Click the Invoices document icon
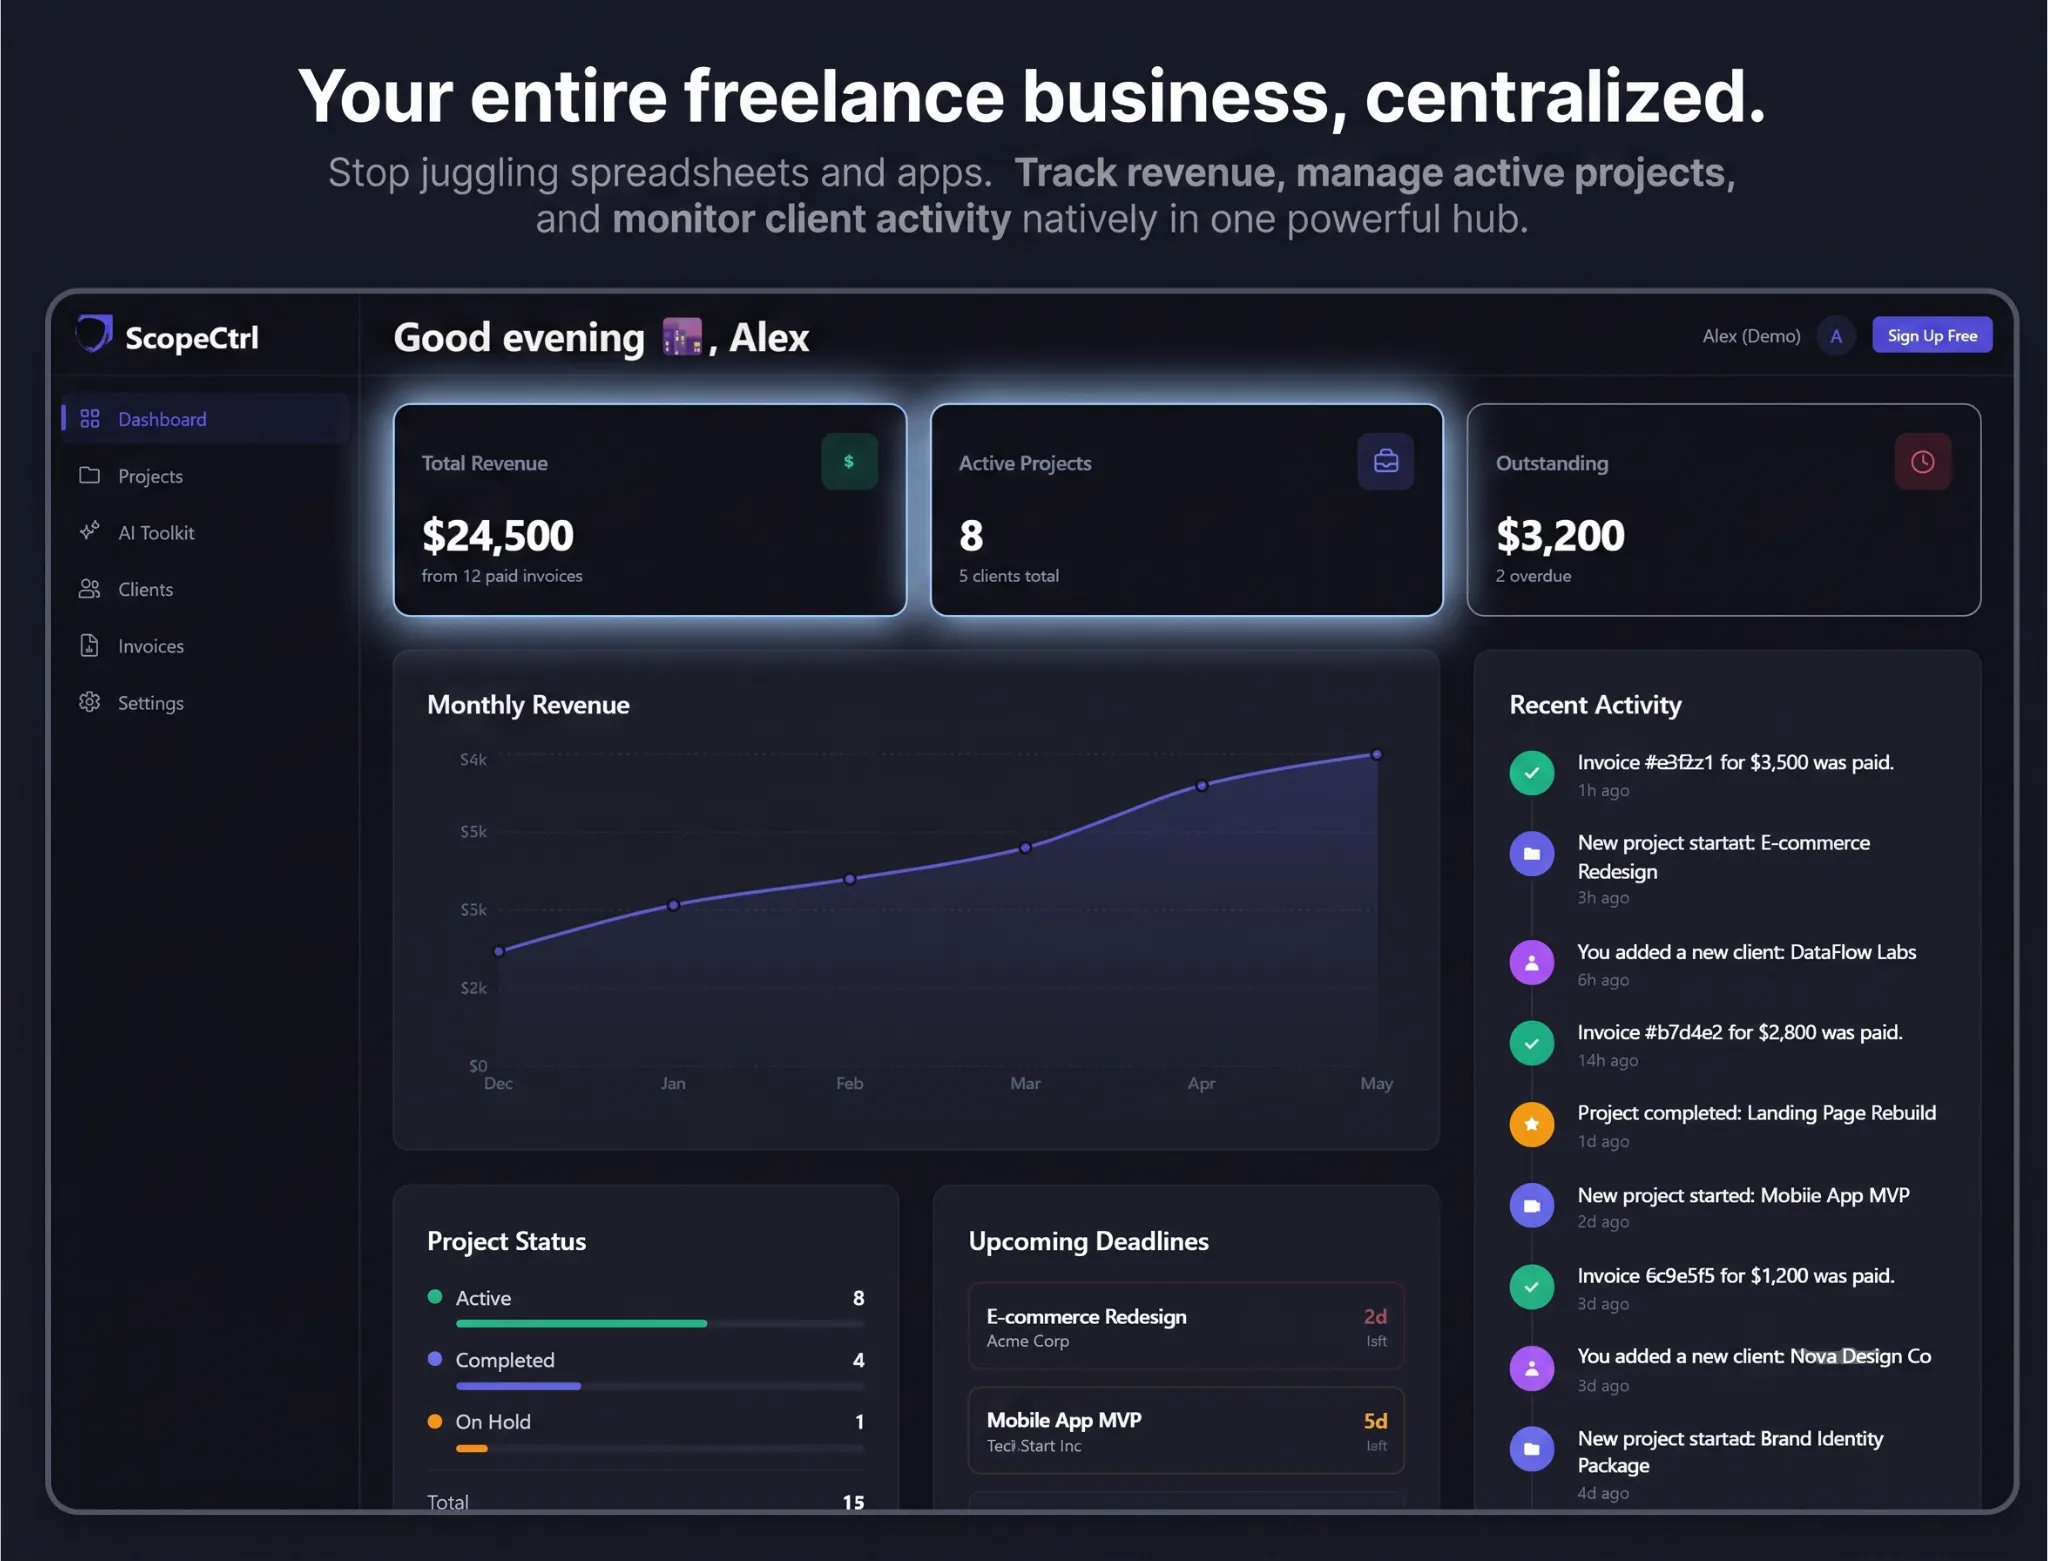The image size is (2048, 1561). (x=90, y=646)
